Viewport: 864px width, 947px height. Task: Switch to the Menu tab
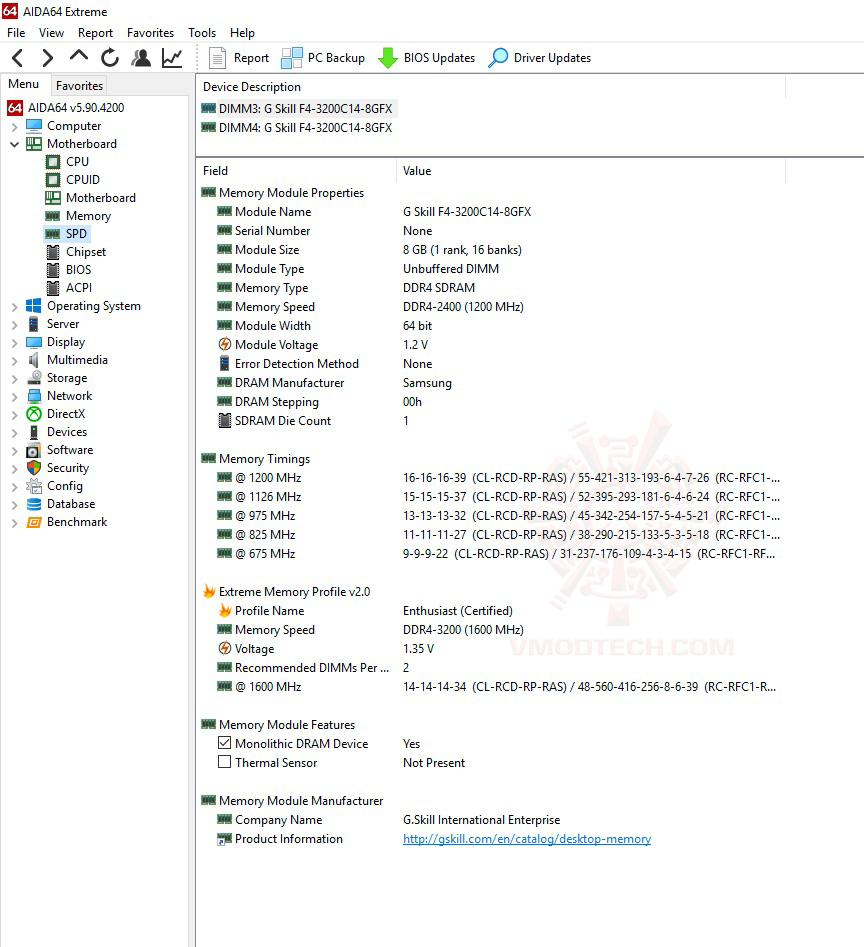click(24, 84)
